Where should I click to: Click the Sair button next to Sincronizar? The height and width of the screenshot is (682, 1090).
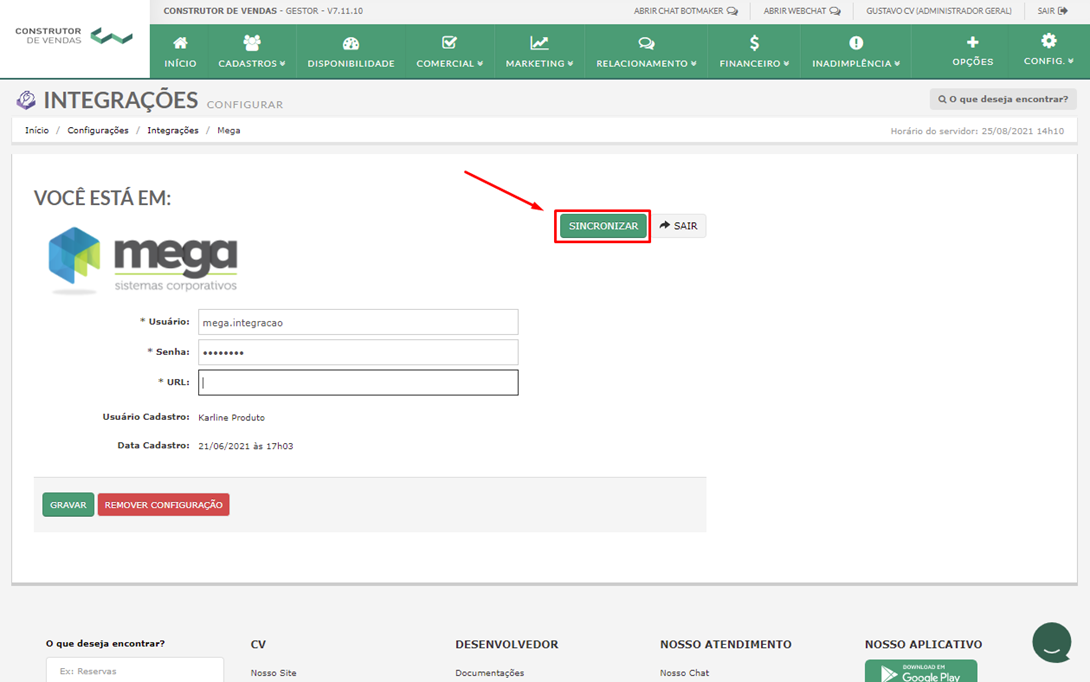coord(678,226)
